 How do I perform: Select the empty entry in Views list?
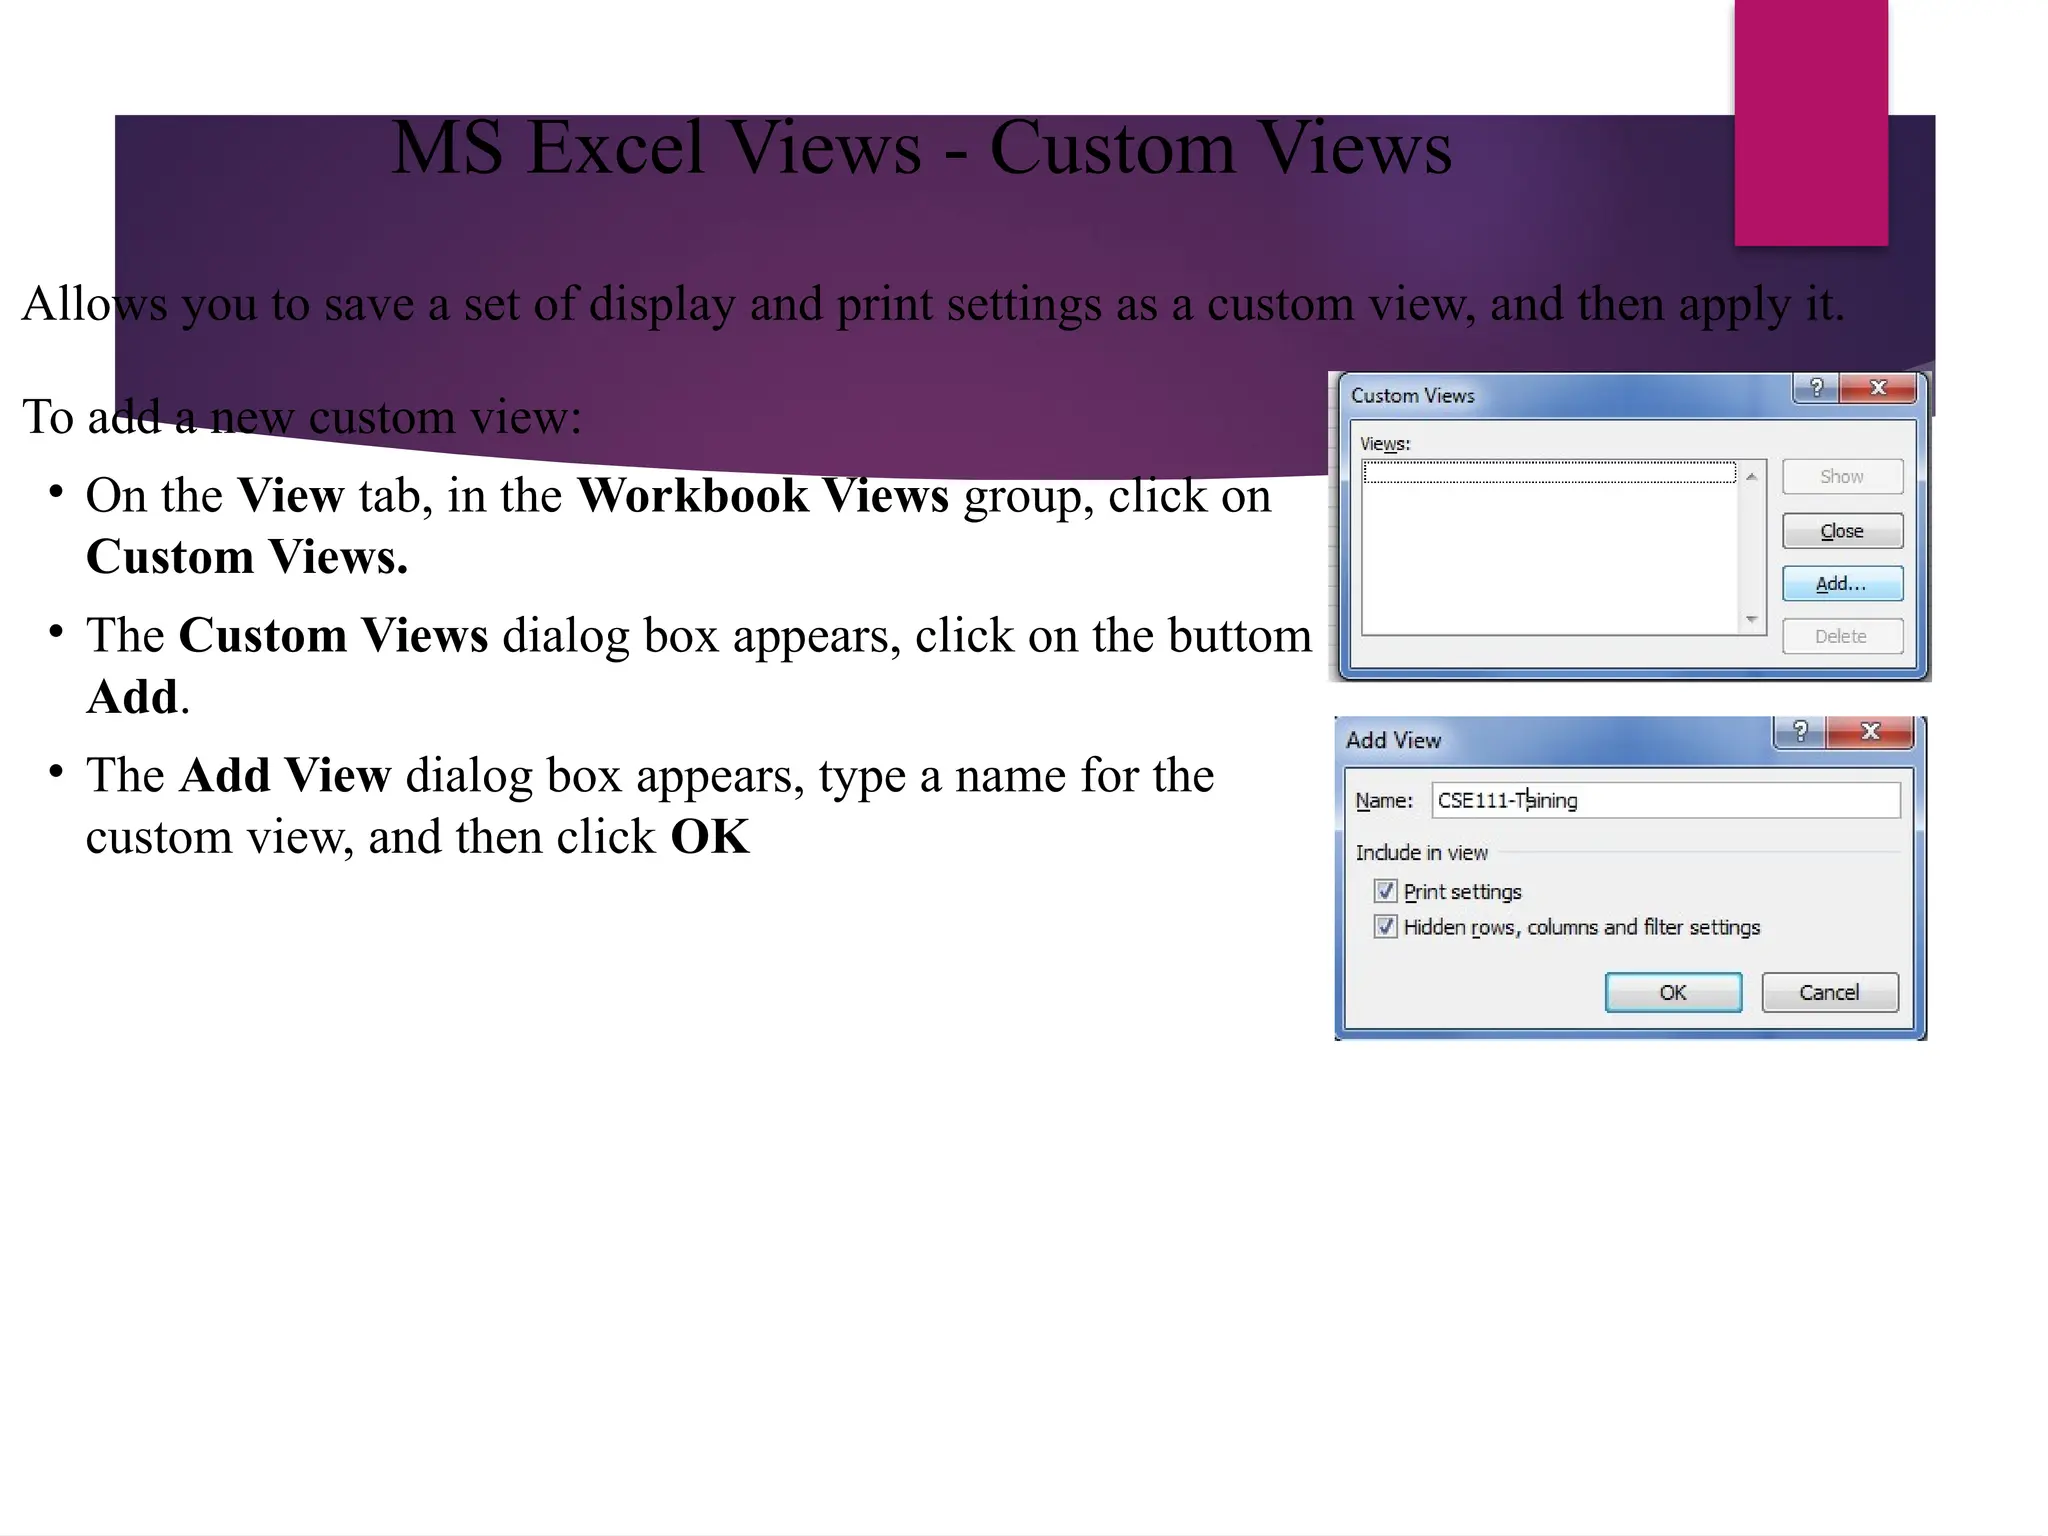pos(1549,473)
